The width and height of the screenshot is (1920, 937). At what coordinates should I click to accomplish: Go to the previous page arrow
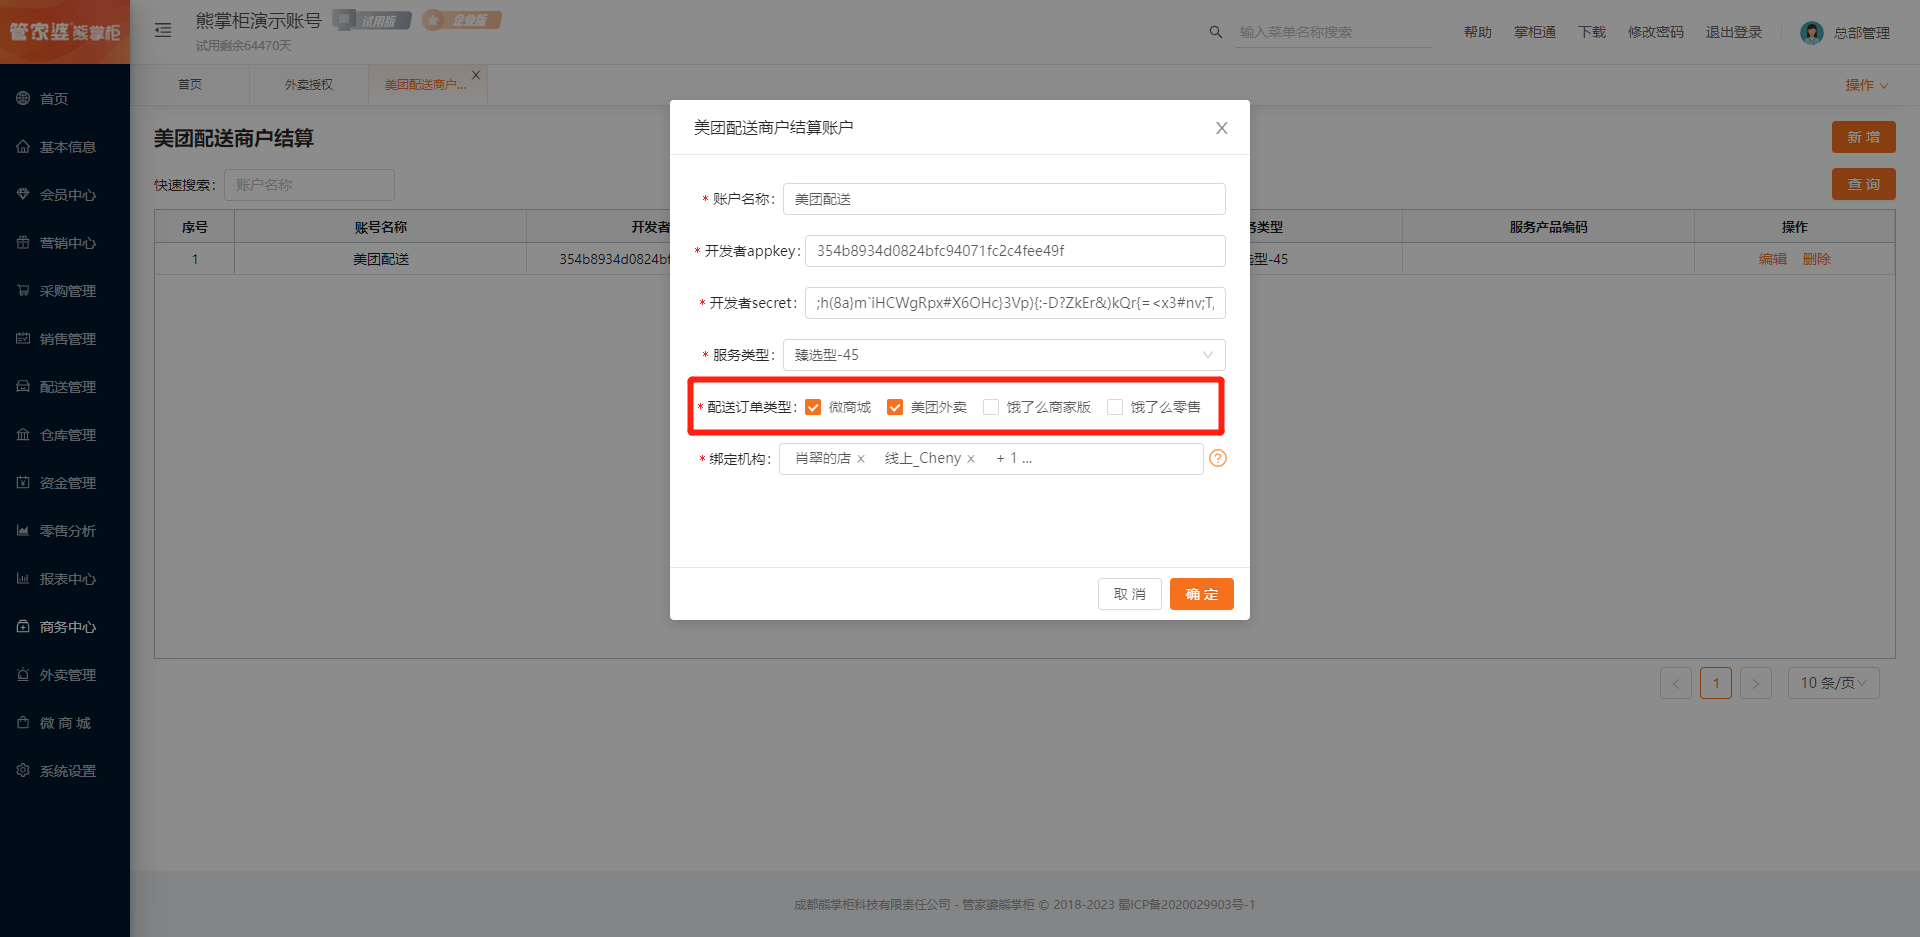(1676, 683)
